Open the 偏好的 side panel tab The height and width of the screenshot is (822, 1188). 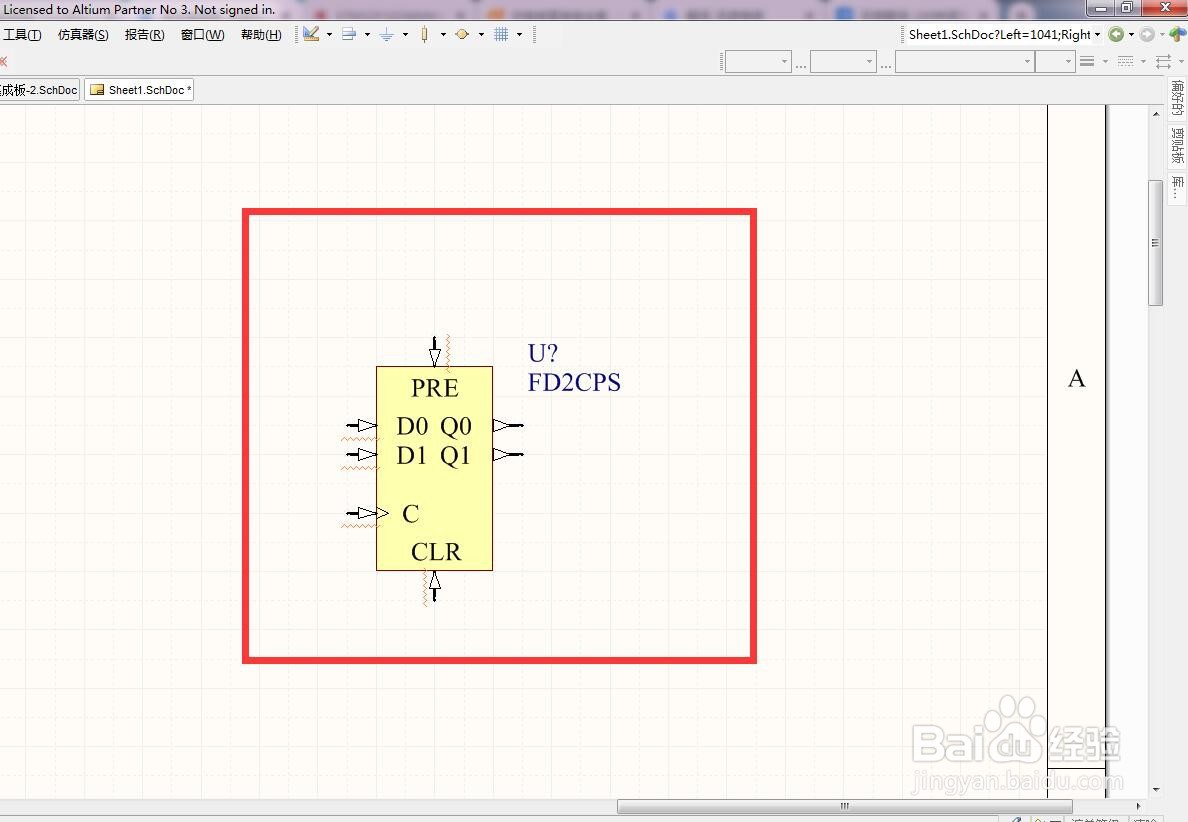tap(1177, 98)
